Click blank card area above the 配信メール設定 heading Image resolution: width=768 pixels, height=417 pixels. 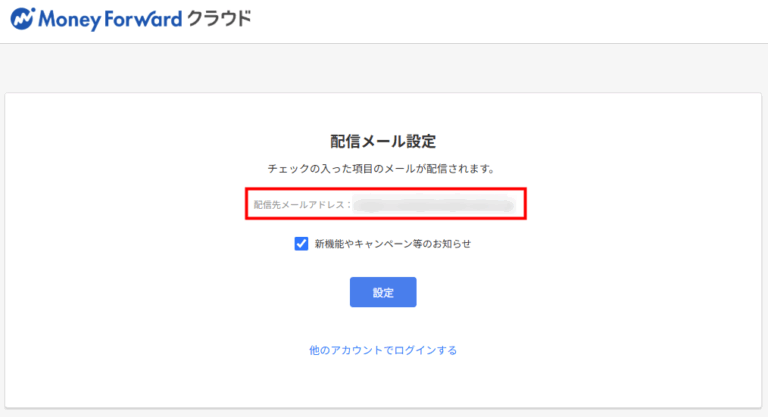(383, 112)
